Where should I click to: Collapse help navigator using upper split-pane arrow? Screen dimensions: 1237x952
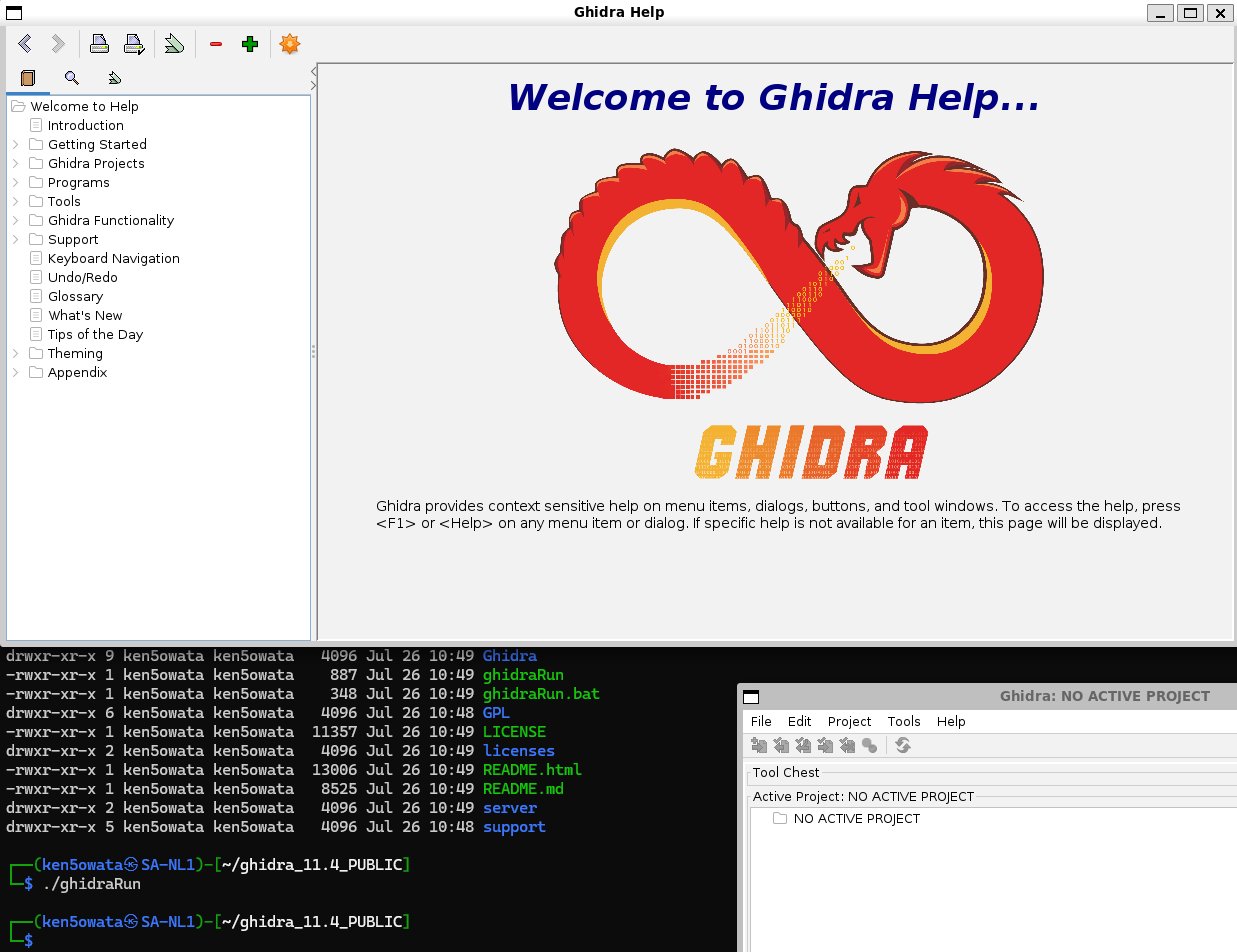tap(314, 71)
